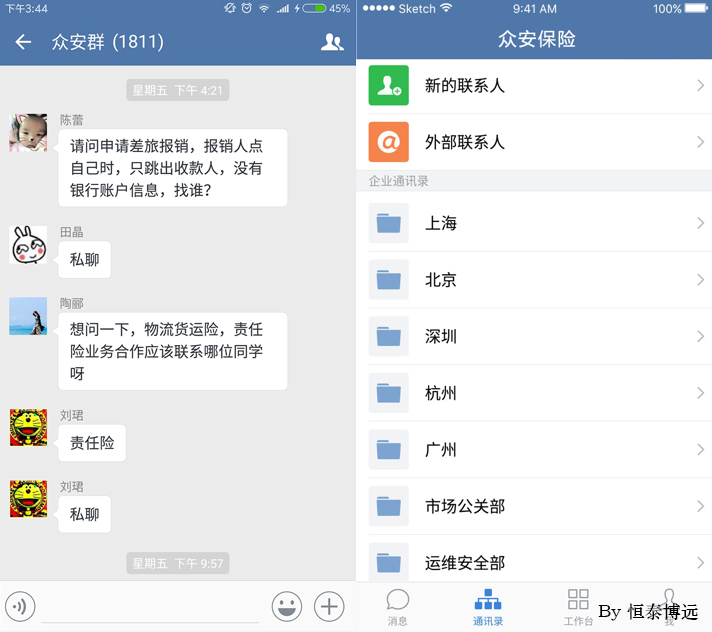Expand the 深圳 chevron arrow

click(700, 336)
